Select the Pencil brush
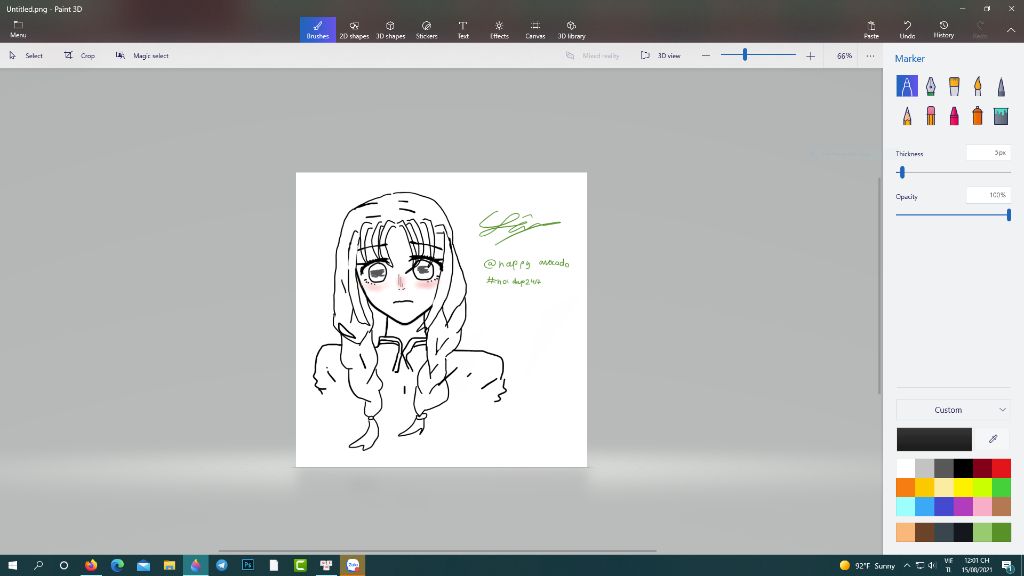This screenshot has width=1024, height=576. [x=906, y=116]
